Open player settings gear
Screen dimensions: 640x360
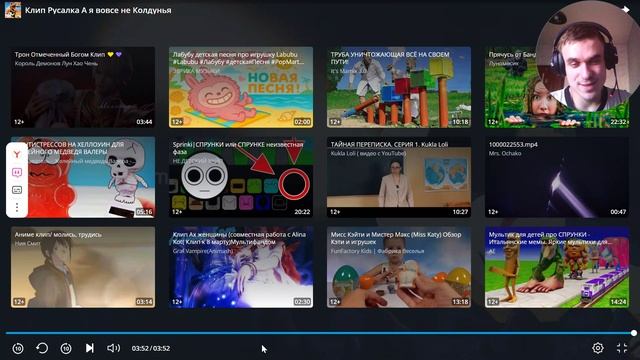598,348
